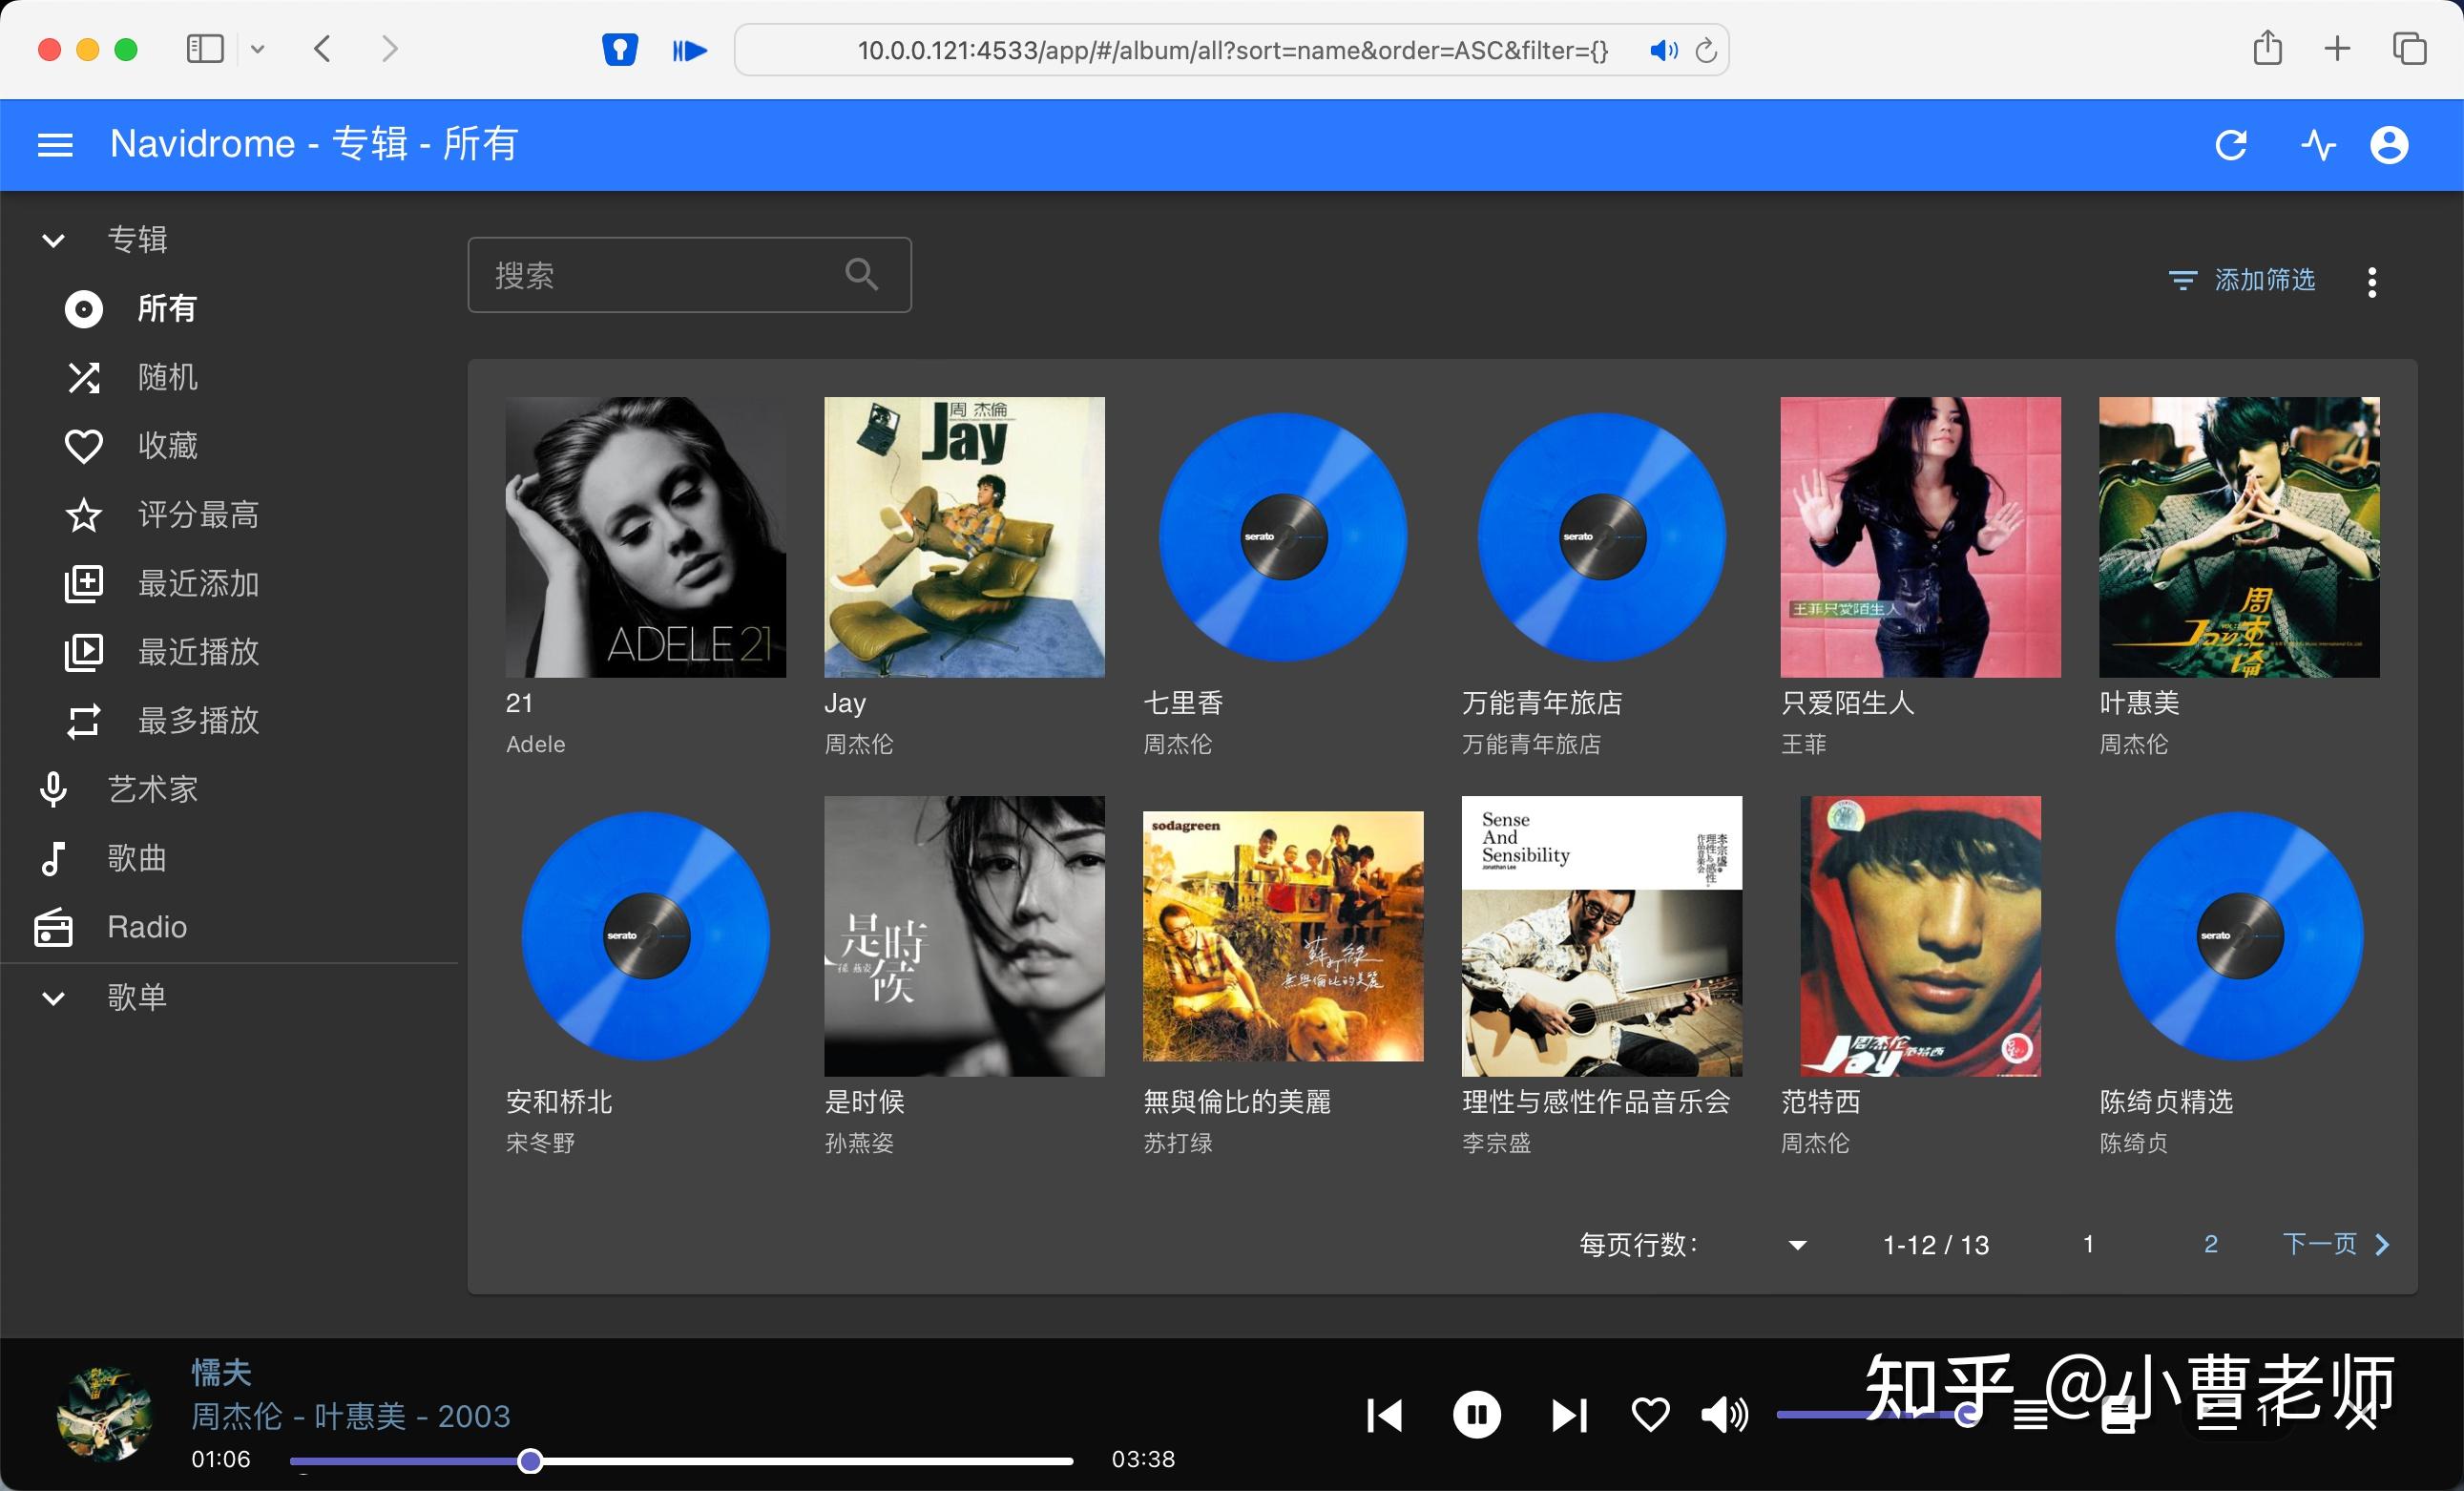The width and height of the screenshot is (2464, 1491).
Task: Pause the current playback
Action: coord(1477,1415)
